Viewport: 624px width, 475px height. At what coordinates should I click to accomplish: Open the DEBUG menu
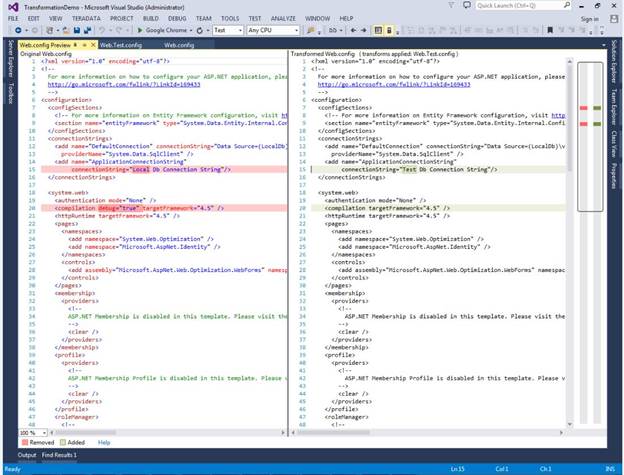177,19
